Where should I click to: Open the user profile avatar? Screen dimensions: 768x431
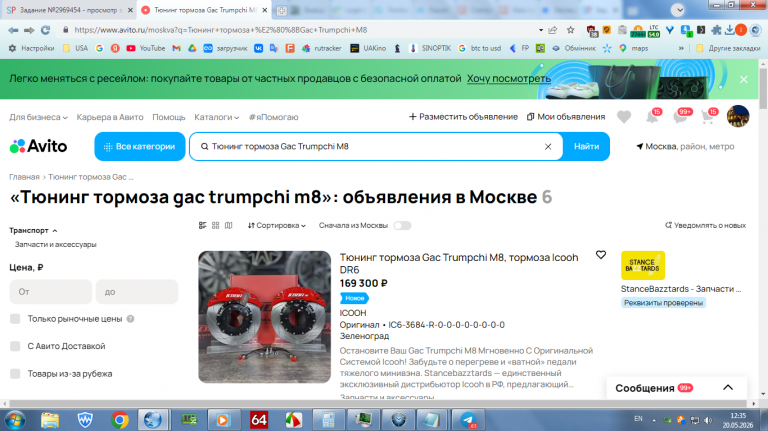pos(738,117)
